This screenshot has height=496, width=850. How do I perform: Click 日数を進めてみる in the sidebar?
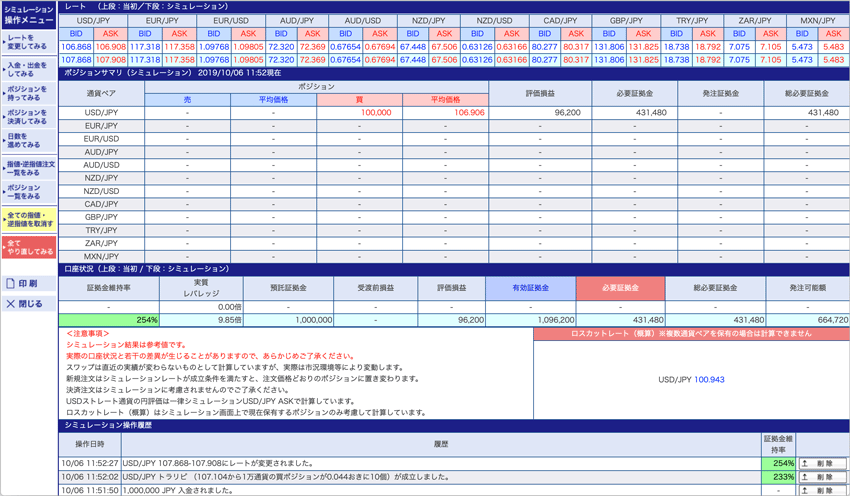tap(29, 141)
